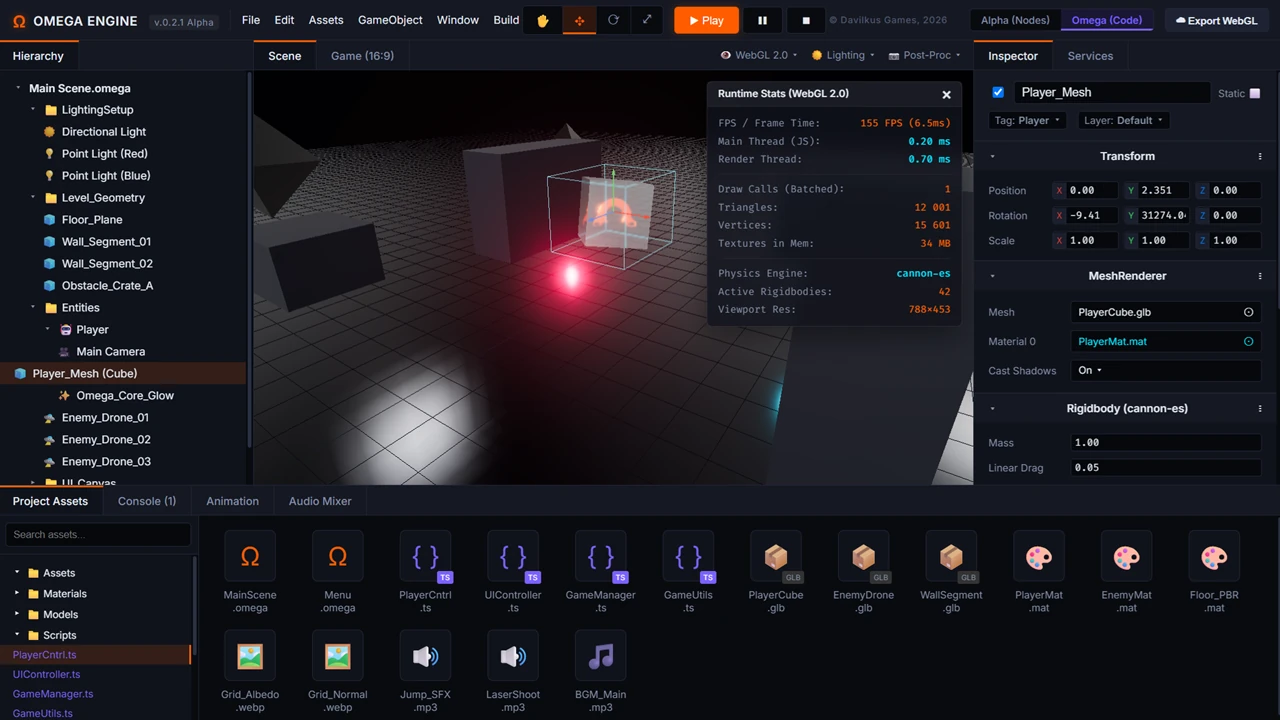Switch to Omega (Code) mode

click(x=1106, y=20)
